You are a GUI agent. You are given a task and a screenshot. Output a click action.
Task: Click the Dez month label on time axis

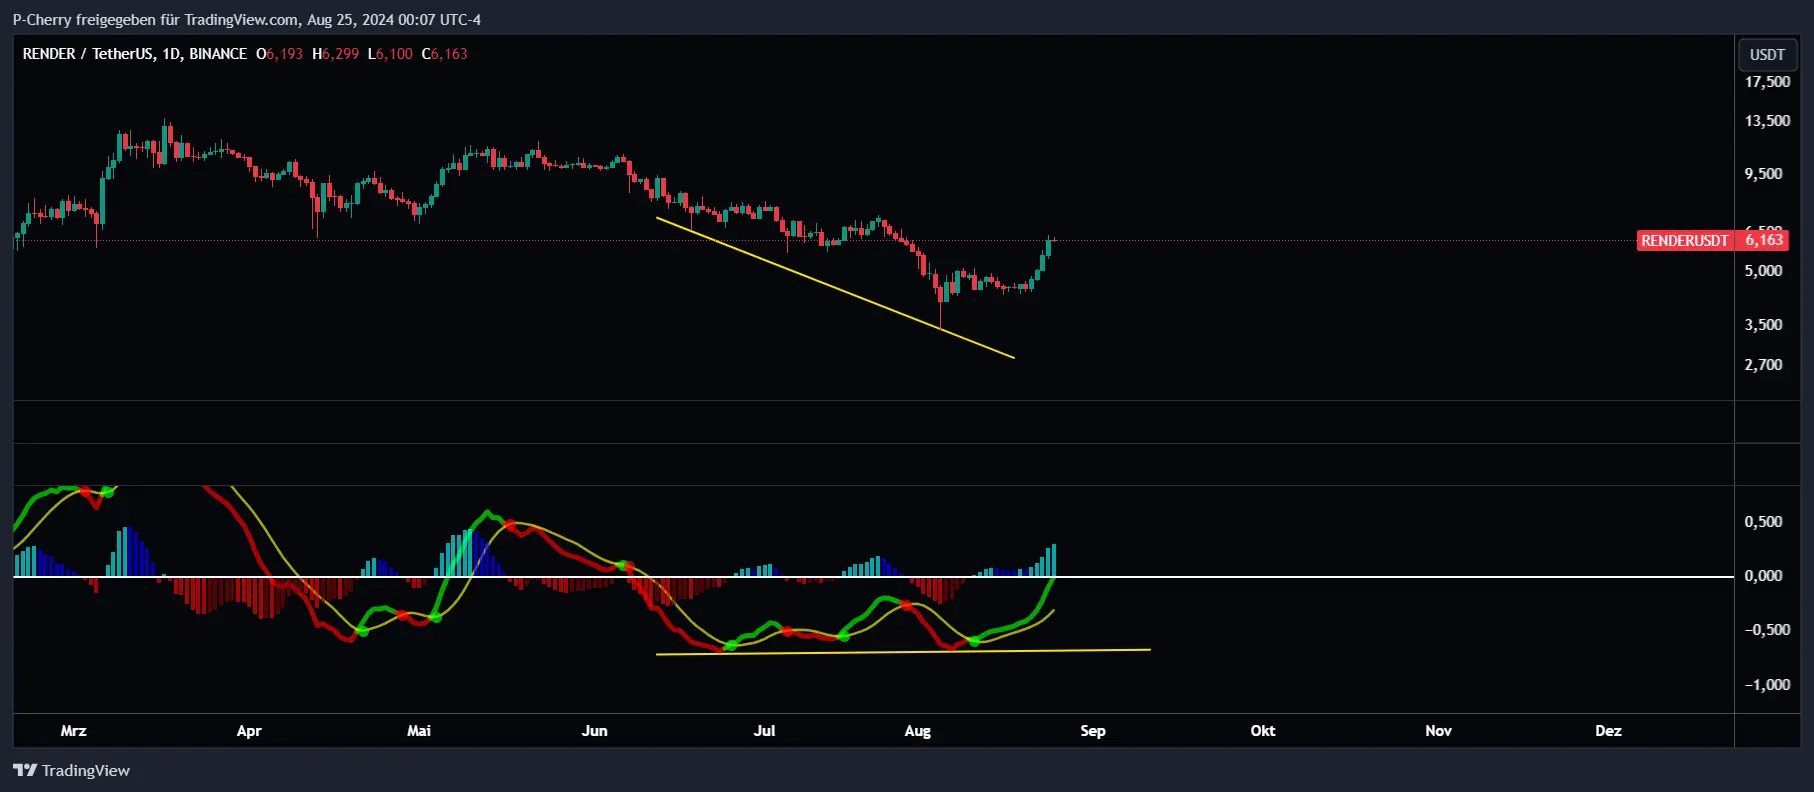pos(1608,731)
